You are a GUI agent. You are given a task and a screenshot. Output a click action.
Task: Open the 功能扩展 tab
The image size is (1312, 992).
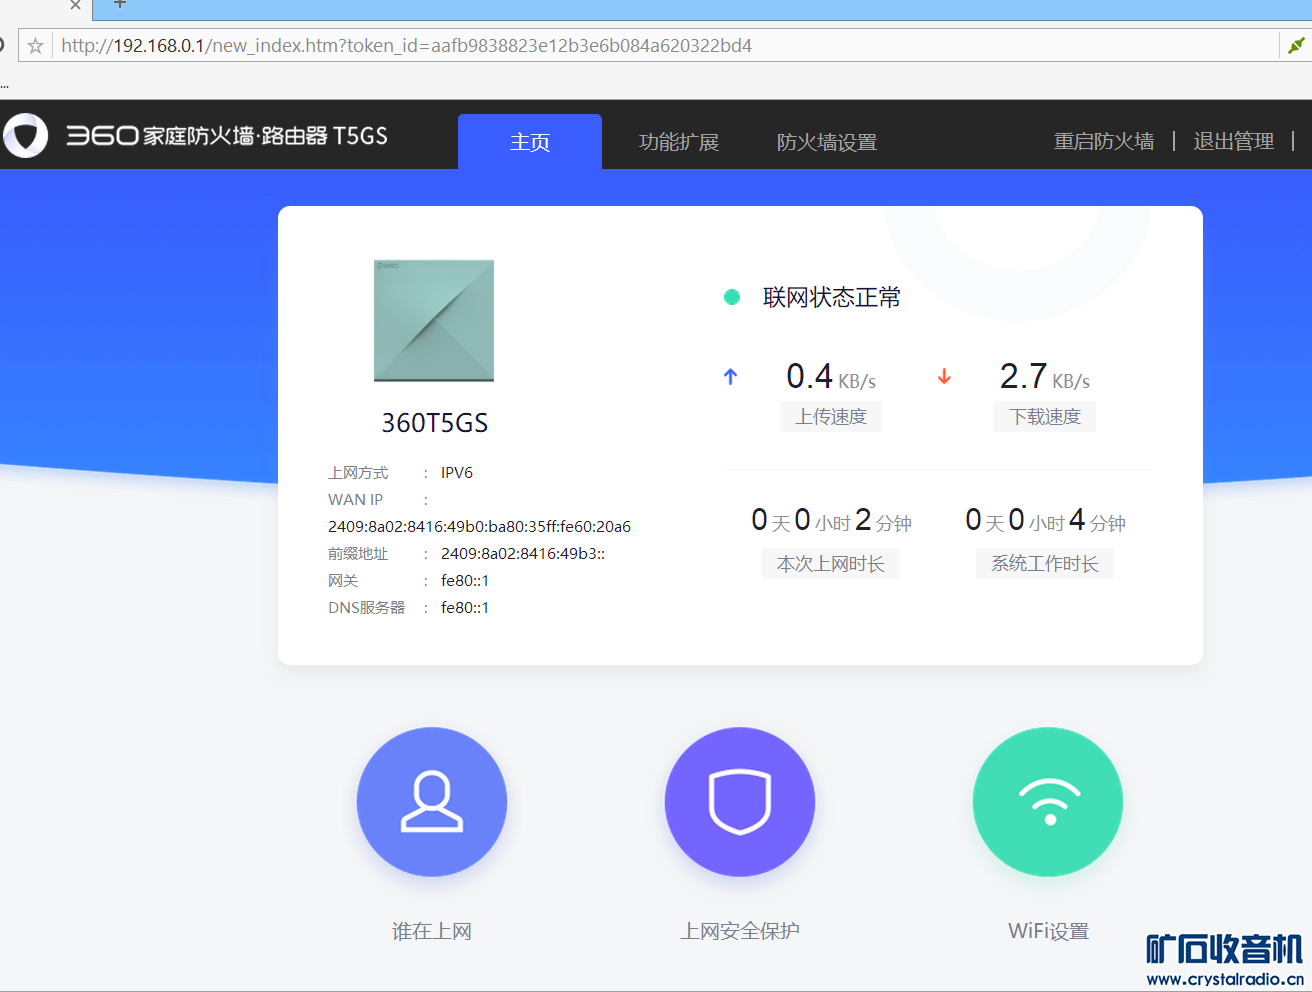click(679, 142)
